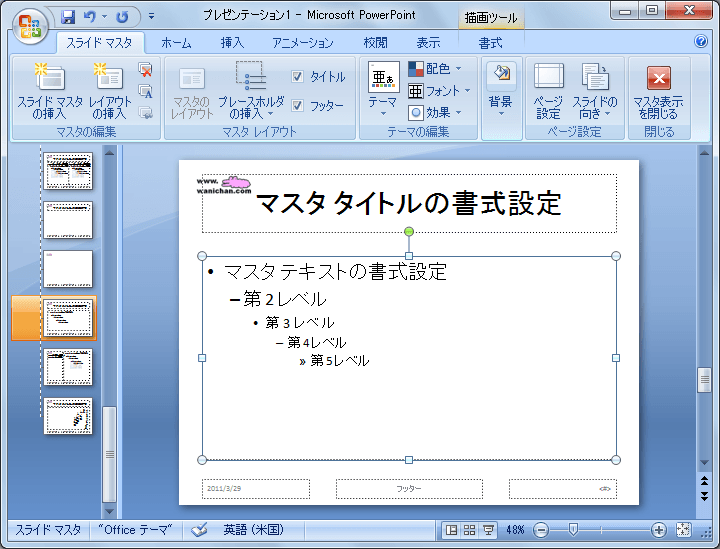
Task: Open Customize Quick Access Toolbar dropdown
Action: click(151, 17)
